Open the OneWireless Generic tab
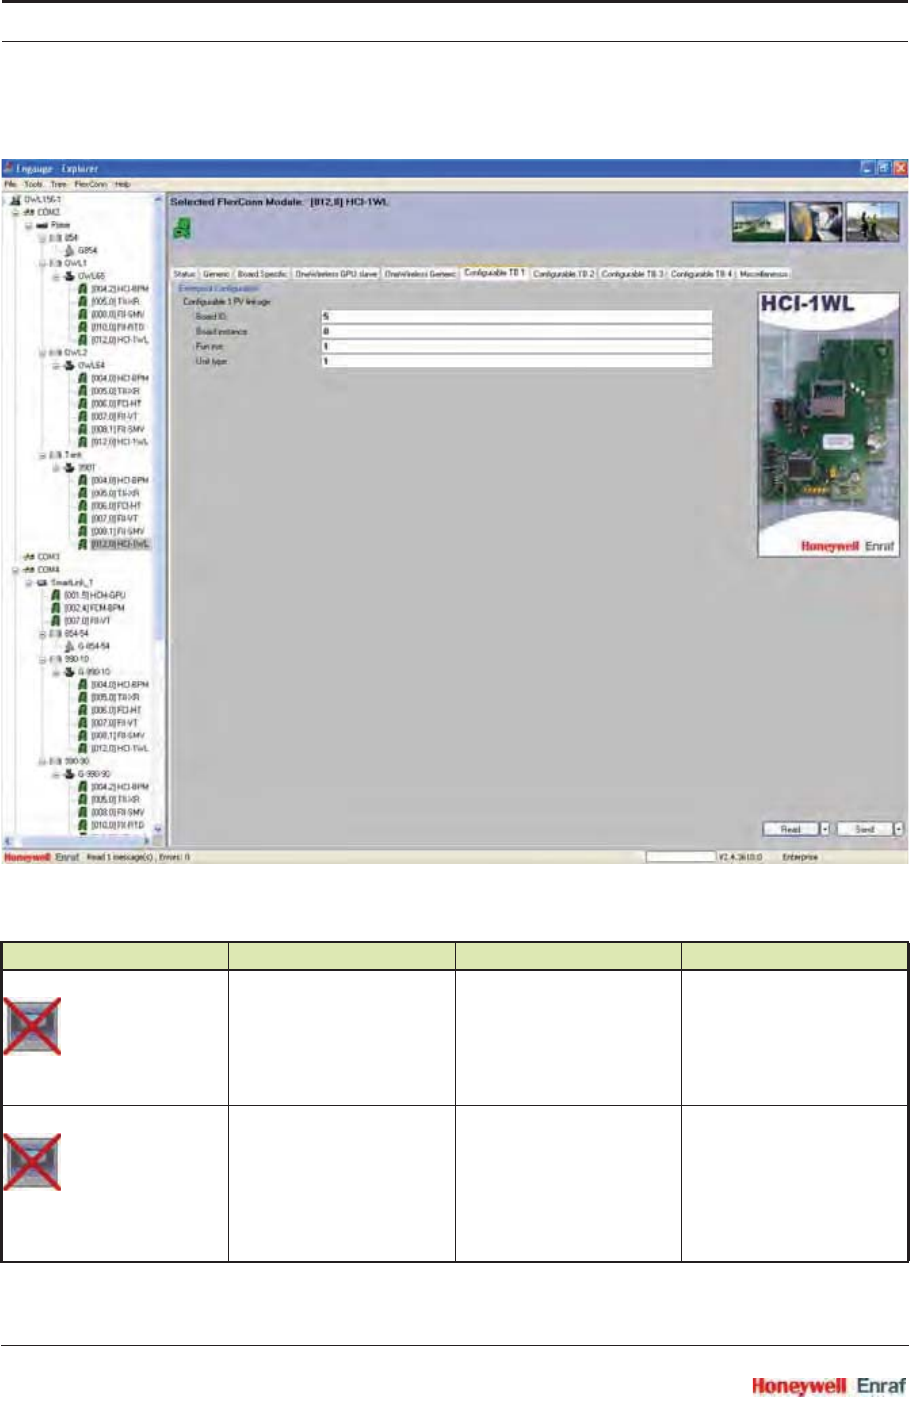This screenshot has width=910, height=1404. (420, 274)
